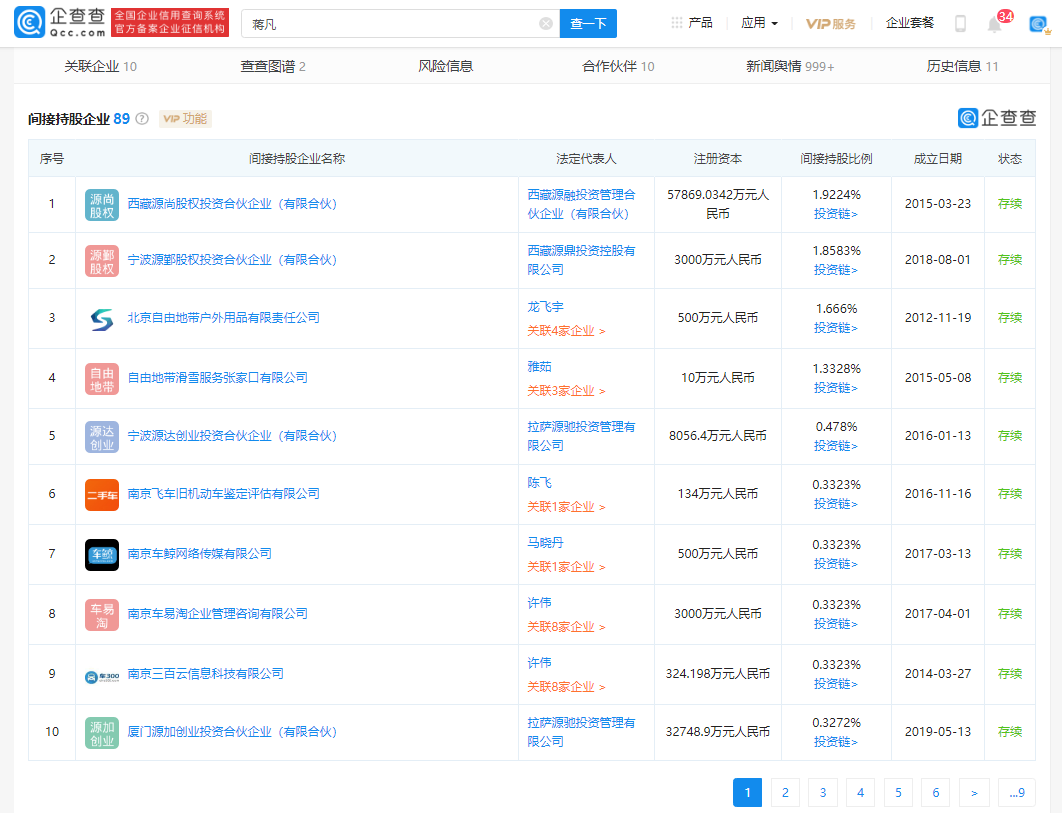Viewport: 1062px width, 813px height.
Task: View 投资链 for the 1.9224% holding
Action: pyautogui.click(x=836, y=214)
